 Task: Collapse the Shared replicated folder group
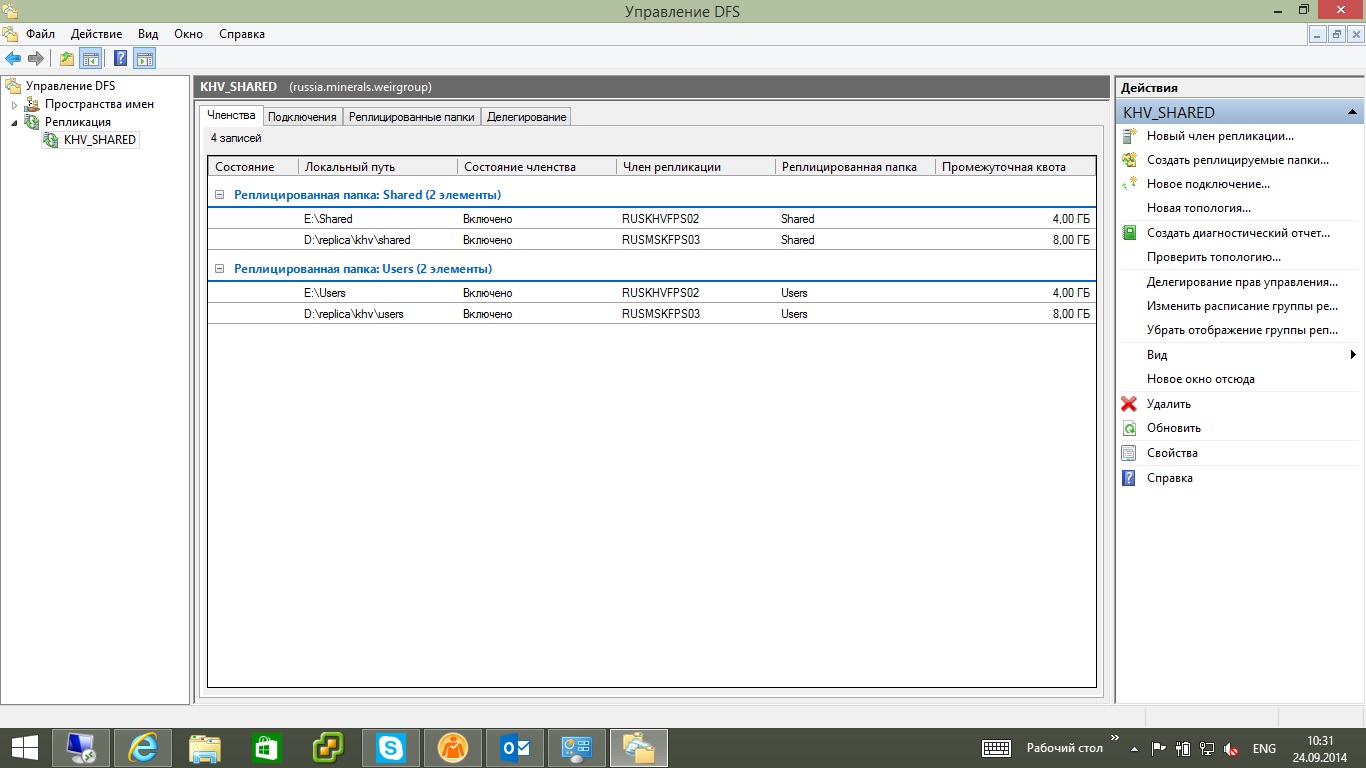tap(220, 195)
